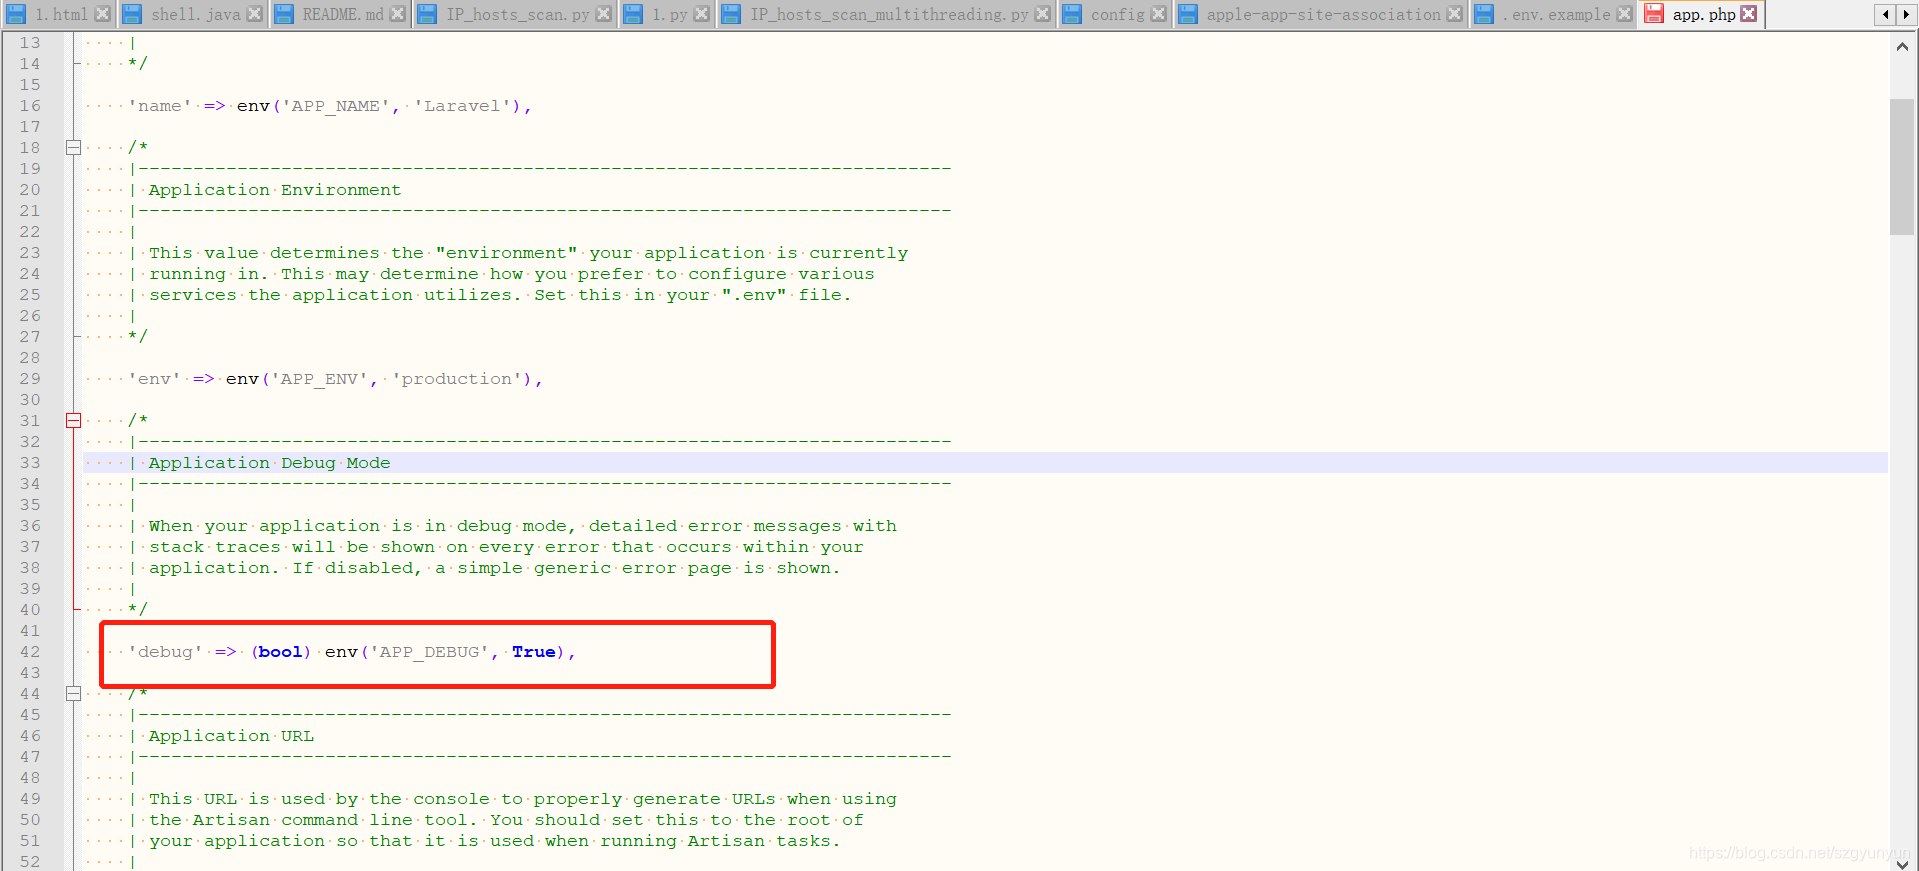Click the vertical scrollbar thumb
The image size is (1919, 871).
coord(1902,166)
